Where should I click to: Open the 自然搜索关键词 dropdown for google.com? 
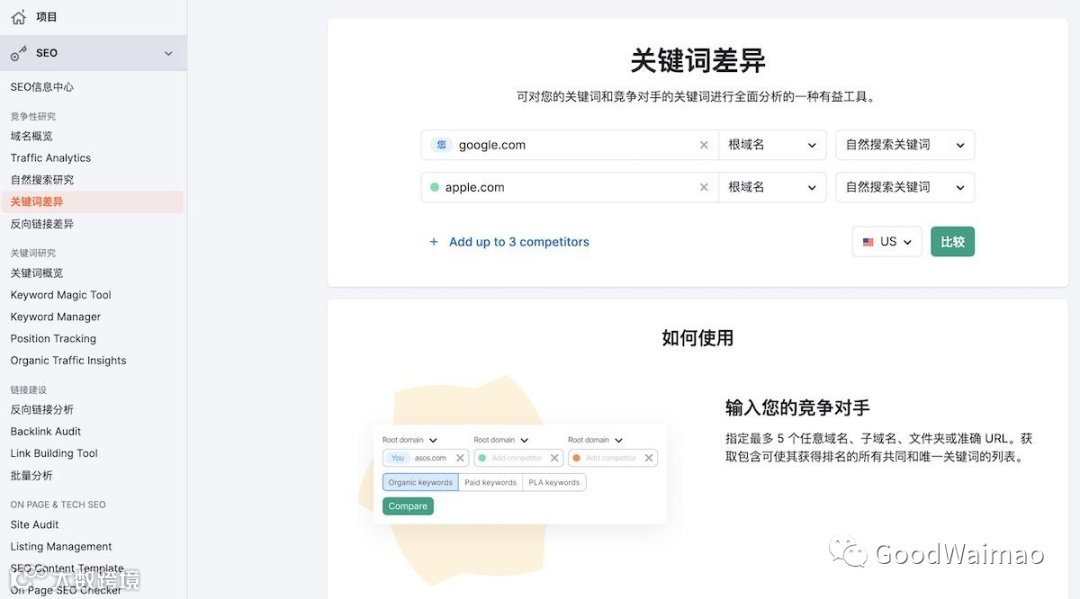click(x=905, y=145)
